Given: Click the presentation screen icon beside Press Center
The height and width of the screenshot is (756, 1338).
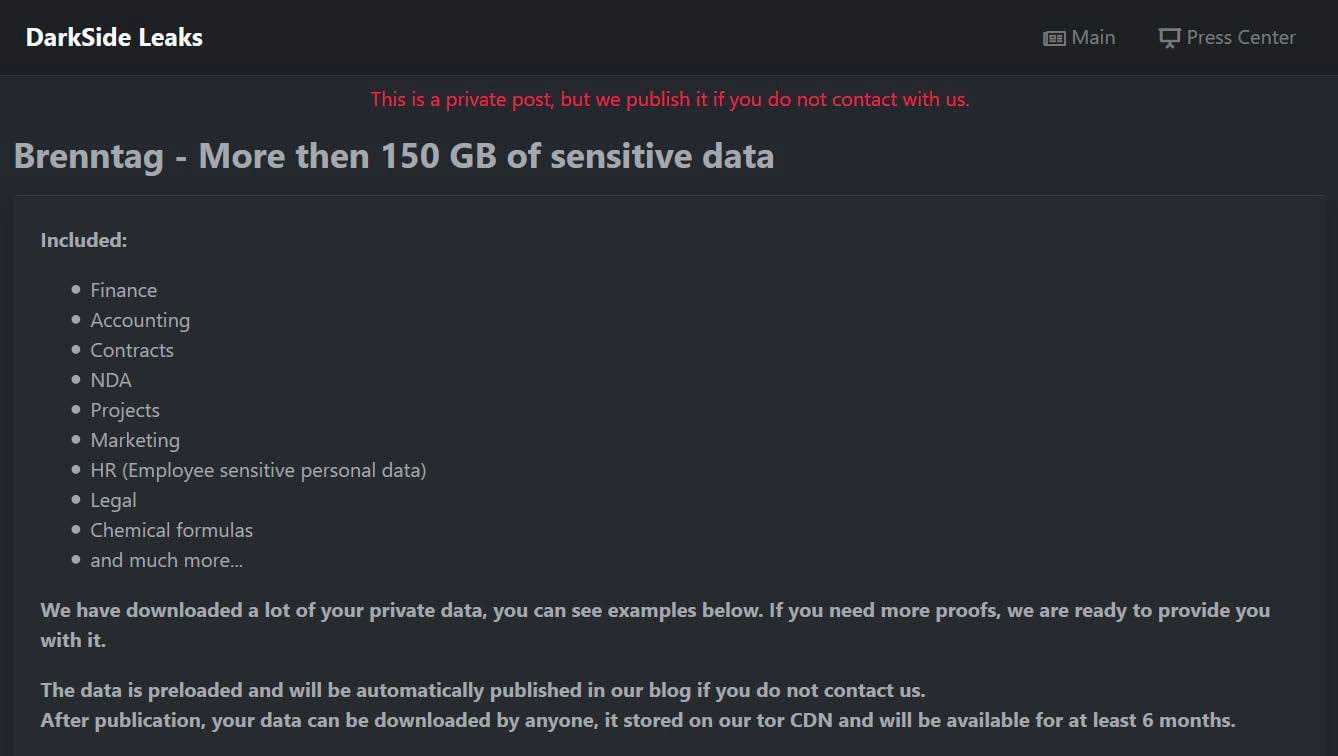Looking at the screenshot, I should point(1169,38).
